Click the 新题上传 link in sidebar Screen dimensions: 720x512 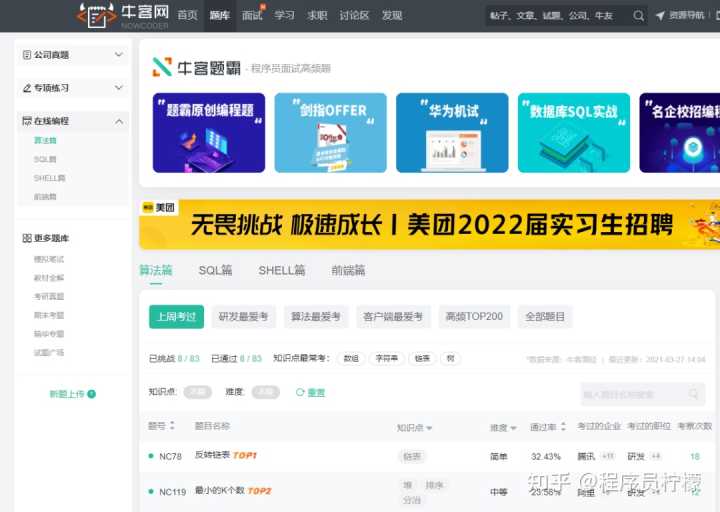point(67,394)
